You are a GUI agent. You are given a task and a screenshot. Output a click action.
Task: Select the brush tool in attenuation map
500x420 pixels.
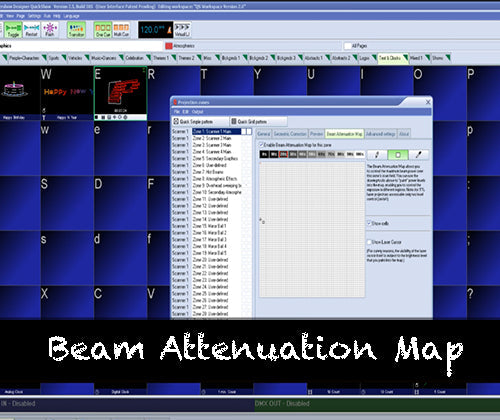pos(418,155)
